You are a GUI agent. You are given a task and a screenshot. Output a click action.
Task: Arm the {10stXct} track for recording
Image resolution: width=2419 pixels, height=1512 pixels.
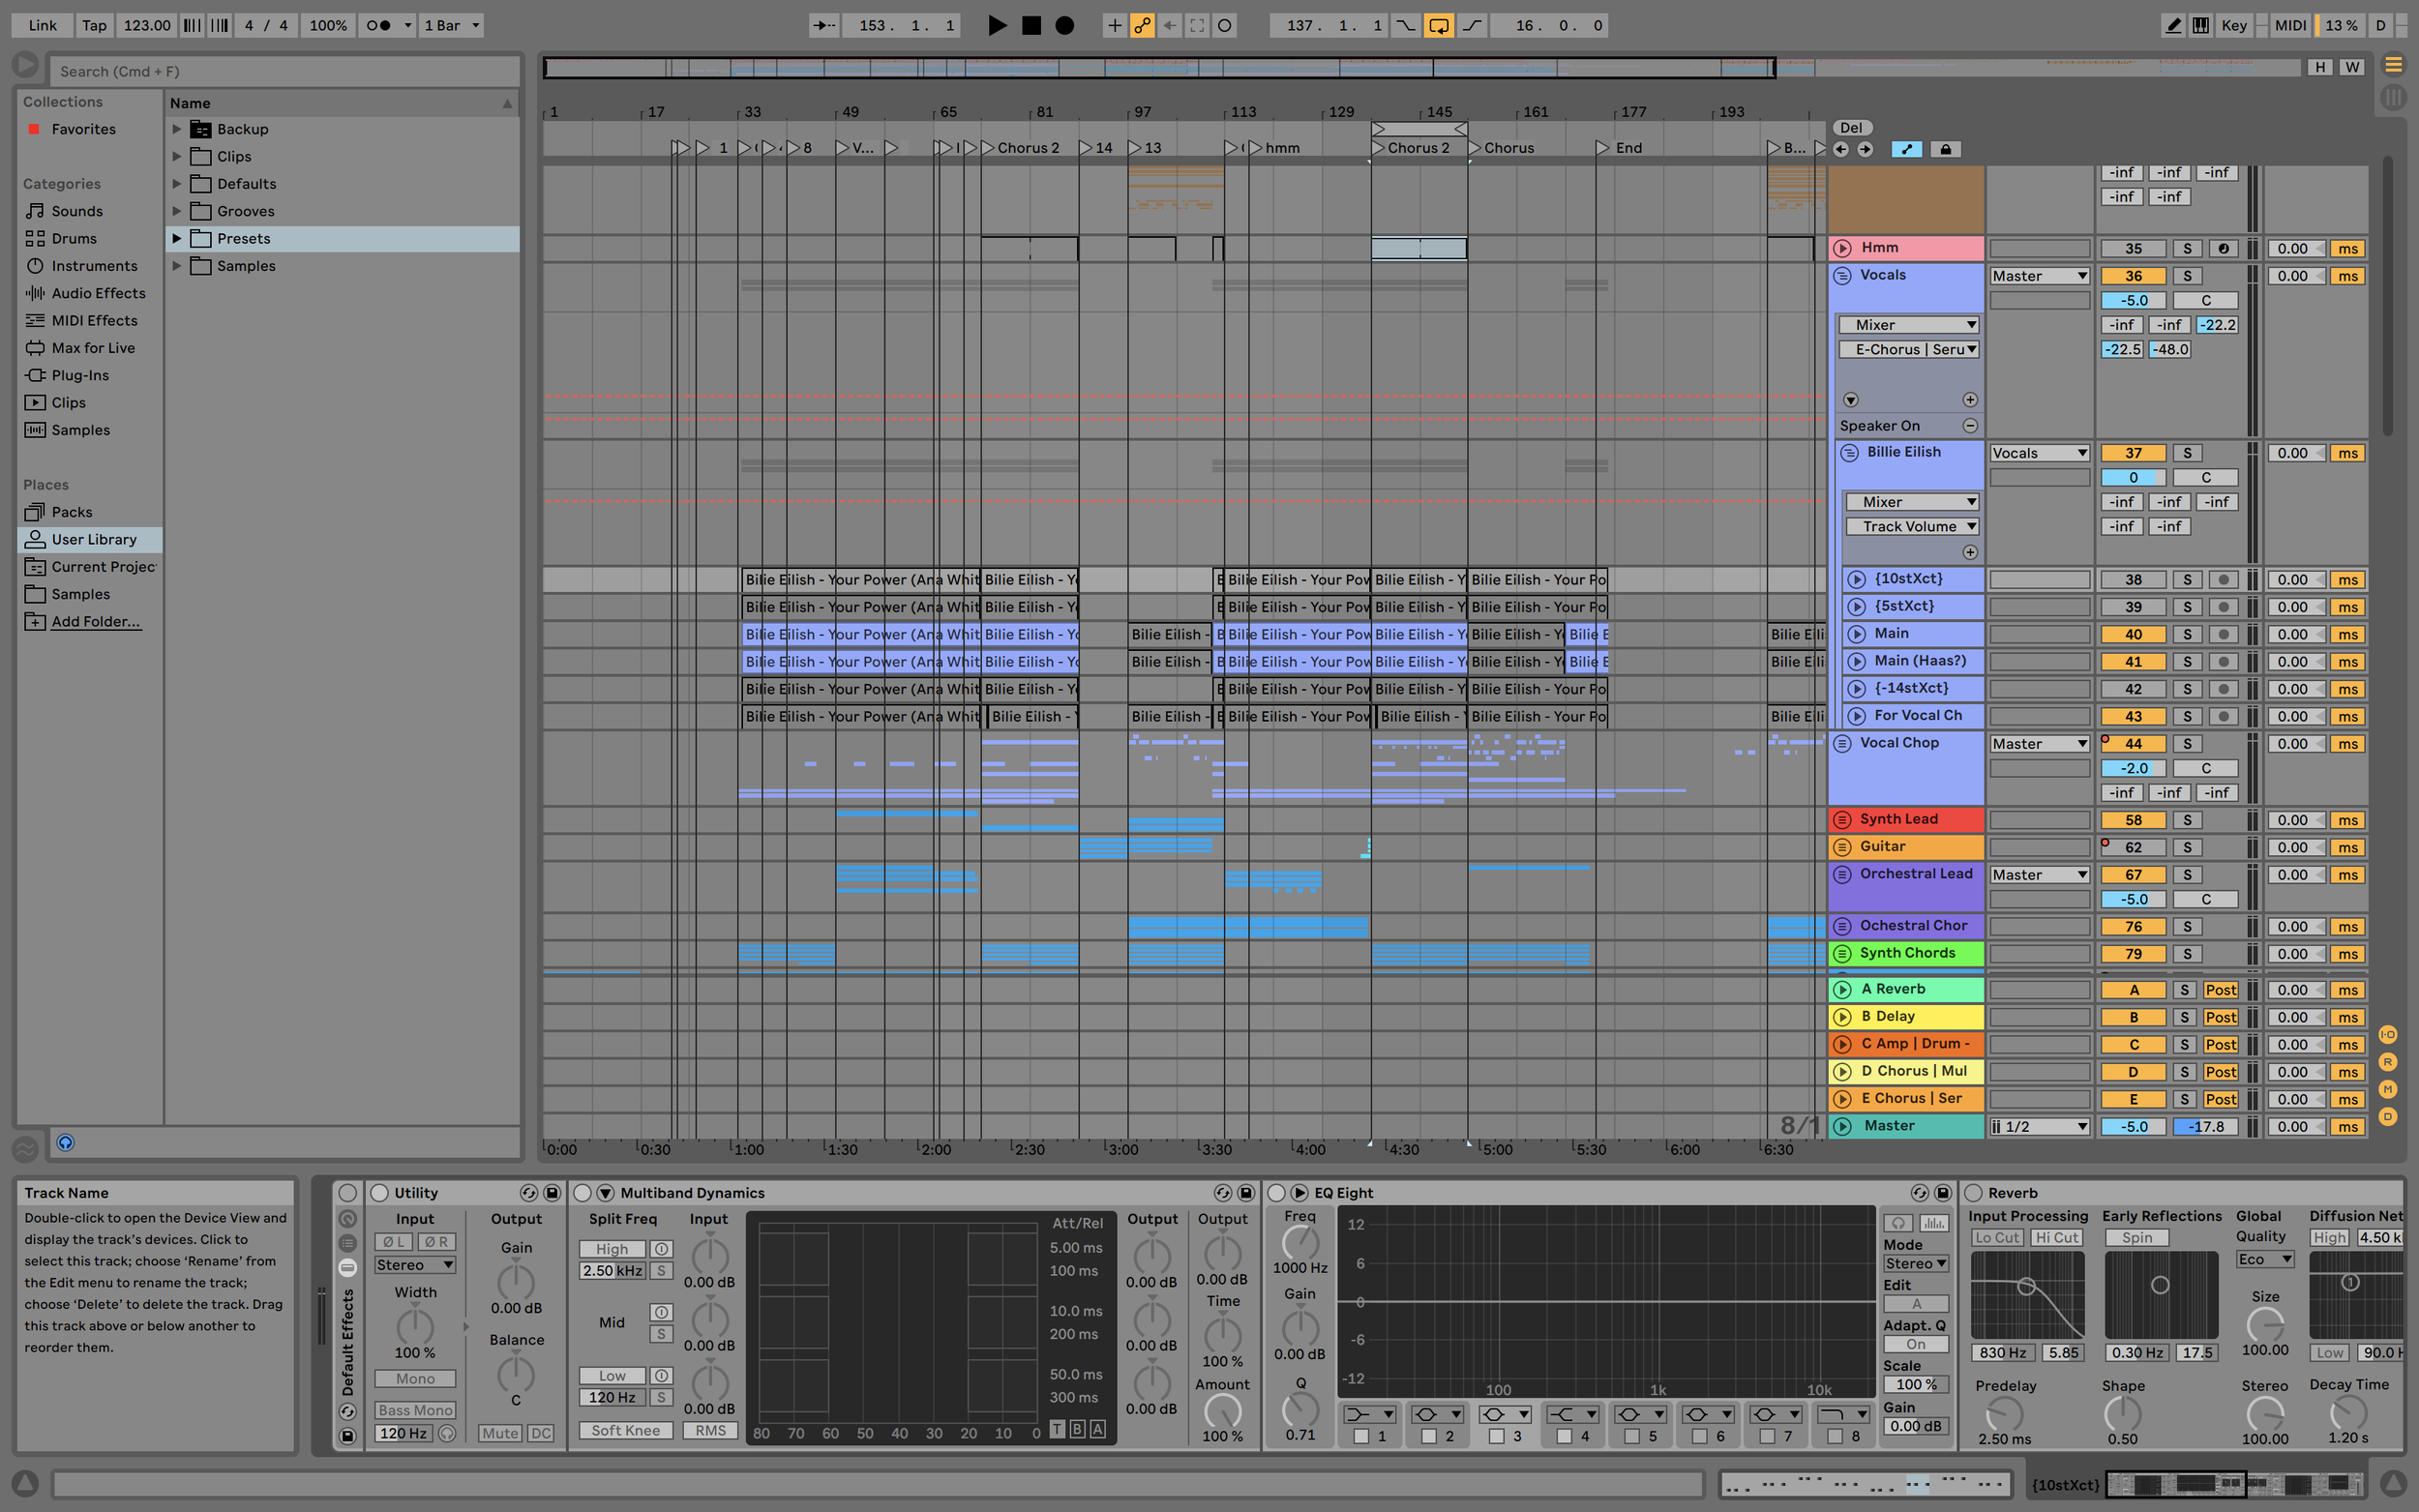pos(2223,580)
